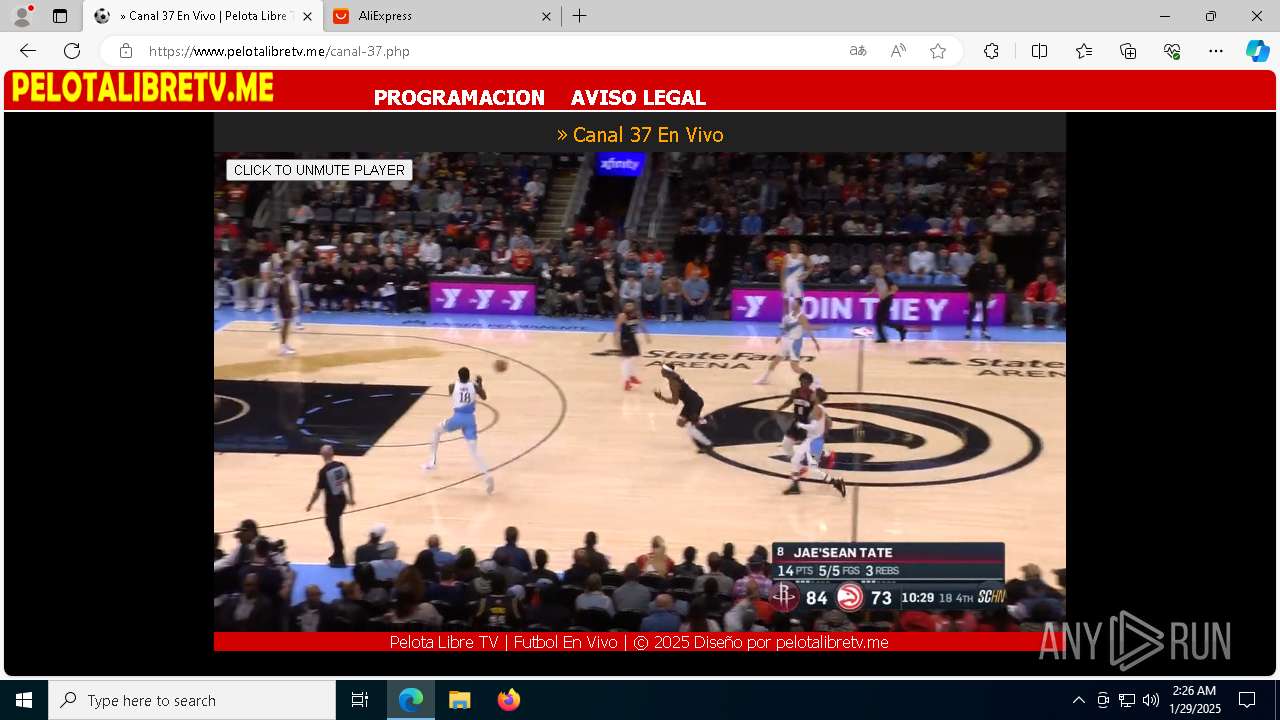Close the Canal 37 En Vivo tab
Viewport: 1280px width, 720px height.
(307, 16)
